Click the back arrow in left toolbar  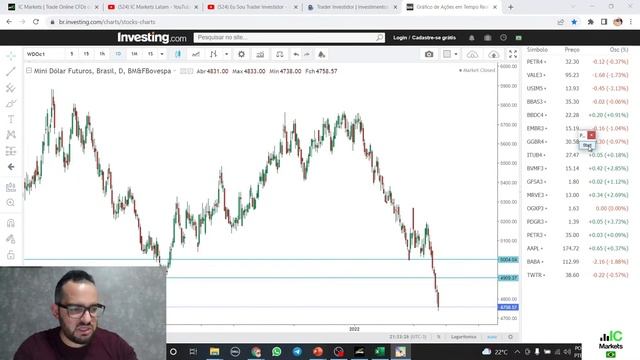11,167
